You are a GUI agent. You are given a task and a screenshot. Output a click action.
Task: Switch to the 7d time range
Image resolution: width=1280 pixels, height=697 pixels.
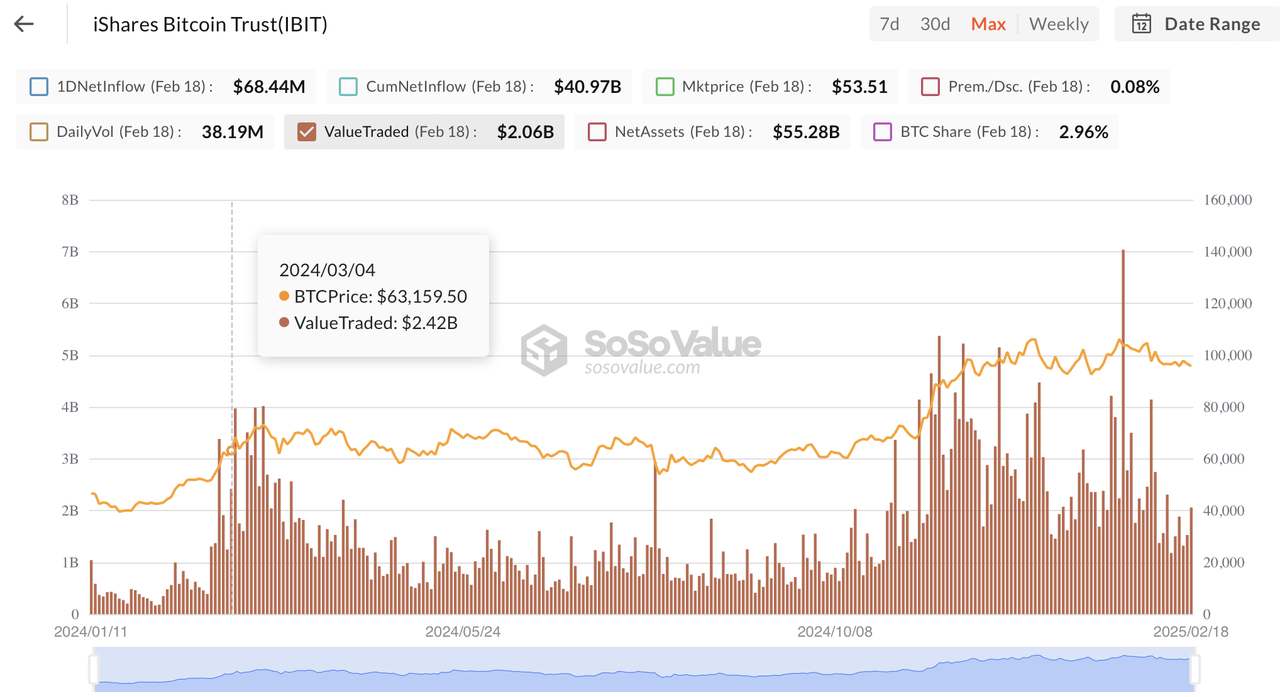pyautogui.click(x=889, y=24)
